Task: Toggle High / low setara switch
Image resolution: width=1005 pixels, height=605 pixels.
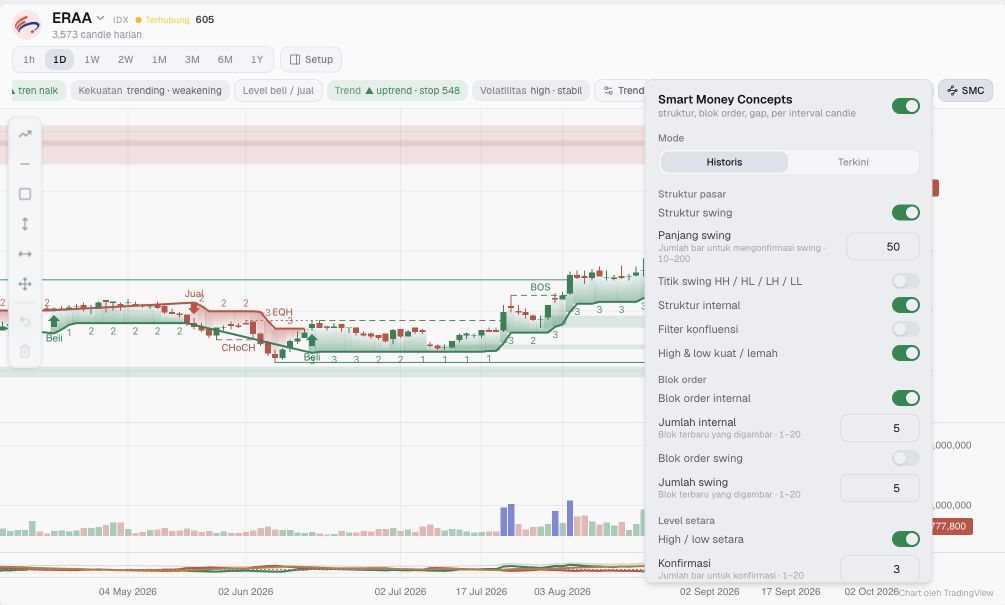Action: (x=906, y=539)
